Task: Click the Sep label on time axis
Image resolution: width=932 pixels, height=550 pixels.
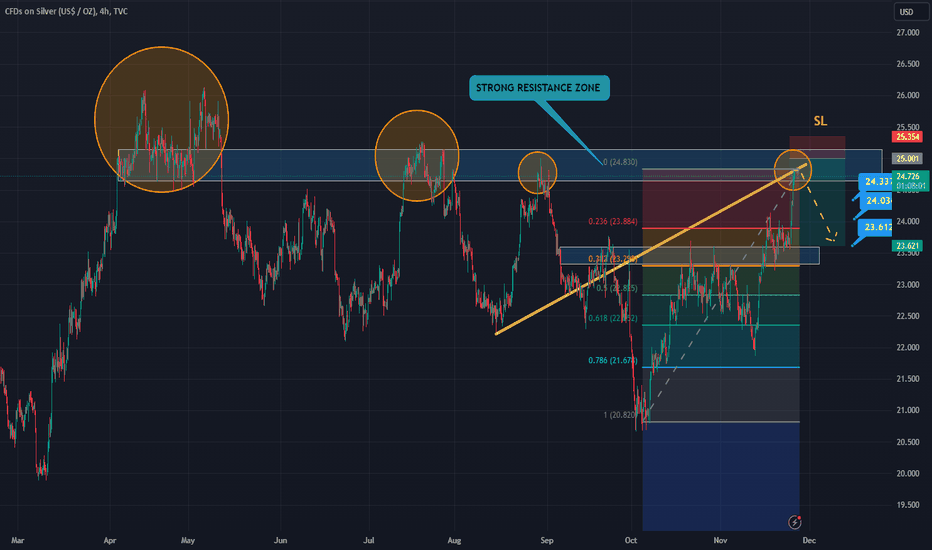Action: point(547,541)
